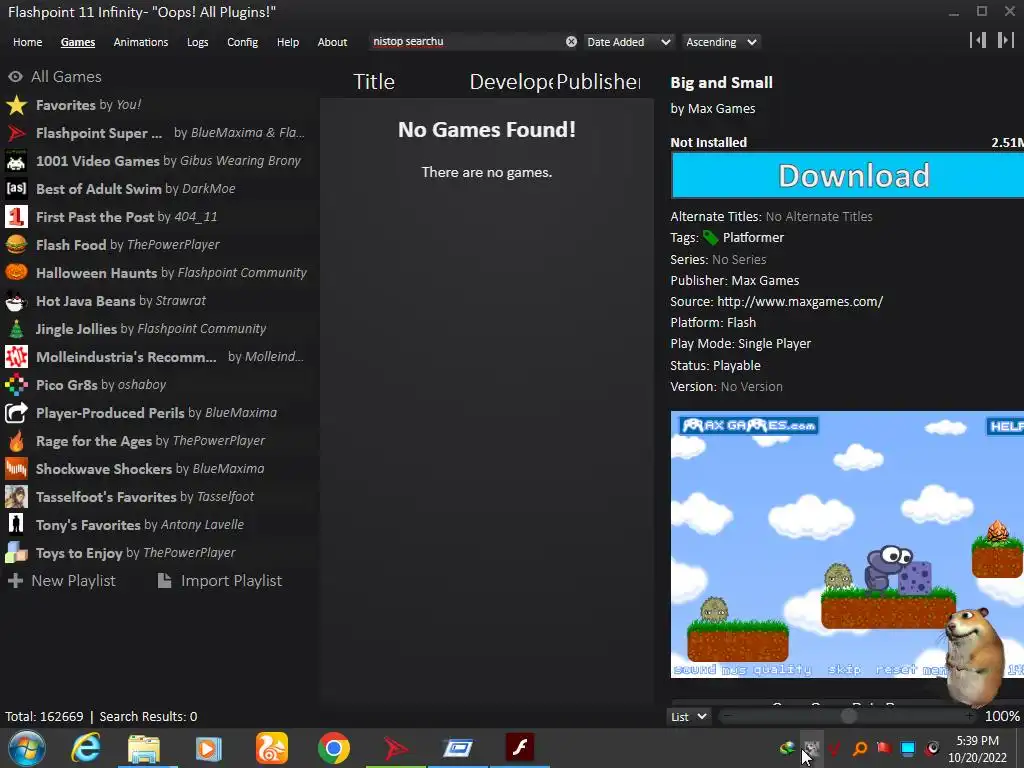Image resolution: width=1024 pixels, height=768 pixels.
Task: Click the Tasselfoot's Favorites avatar icon
Action: (16, 497)
